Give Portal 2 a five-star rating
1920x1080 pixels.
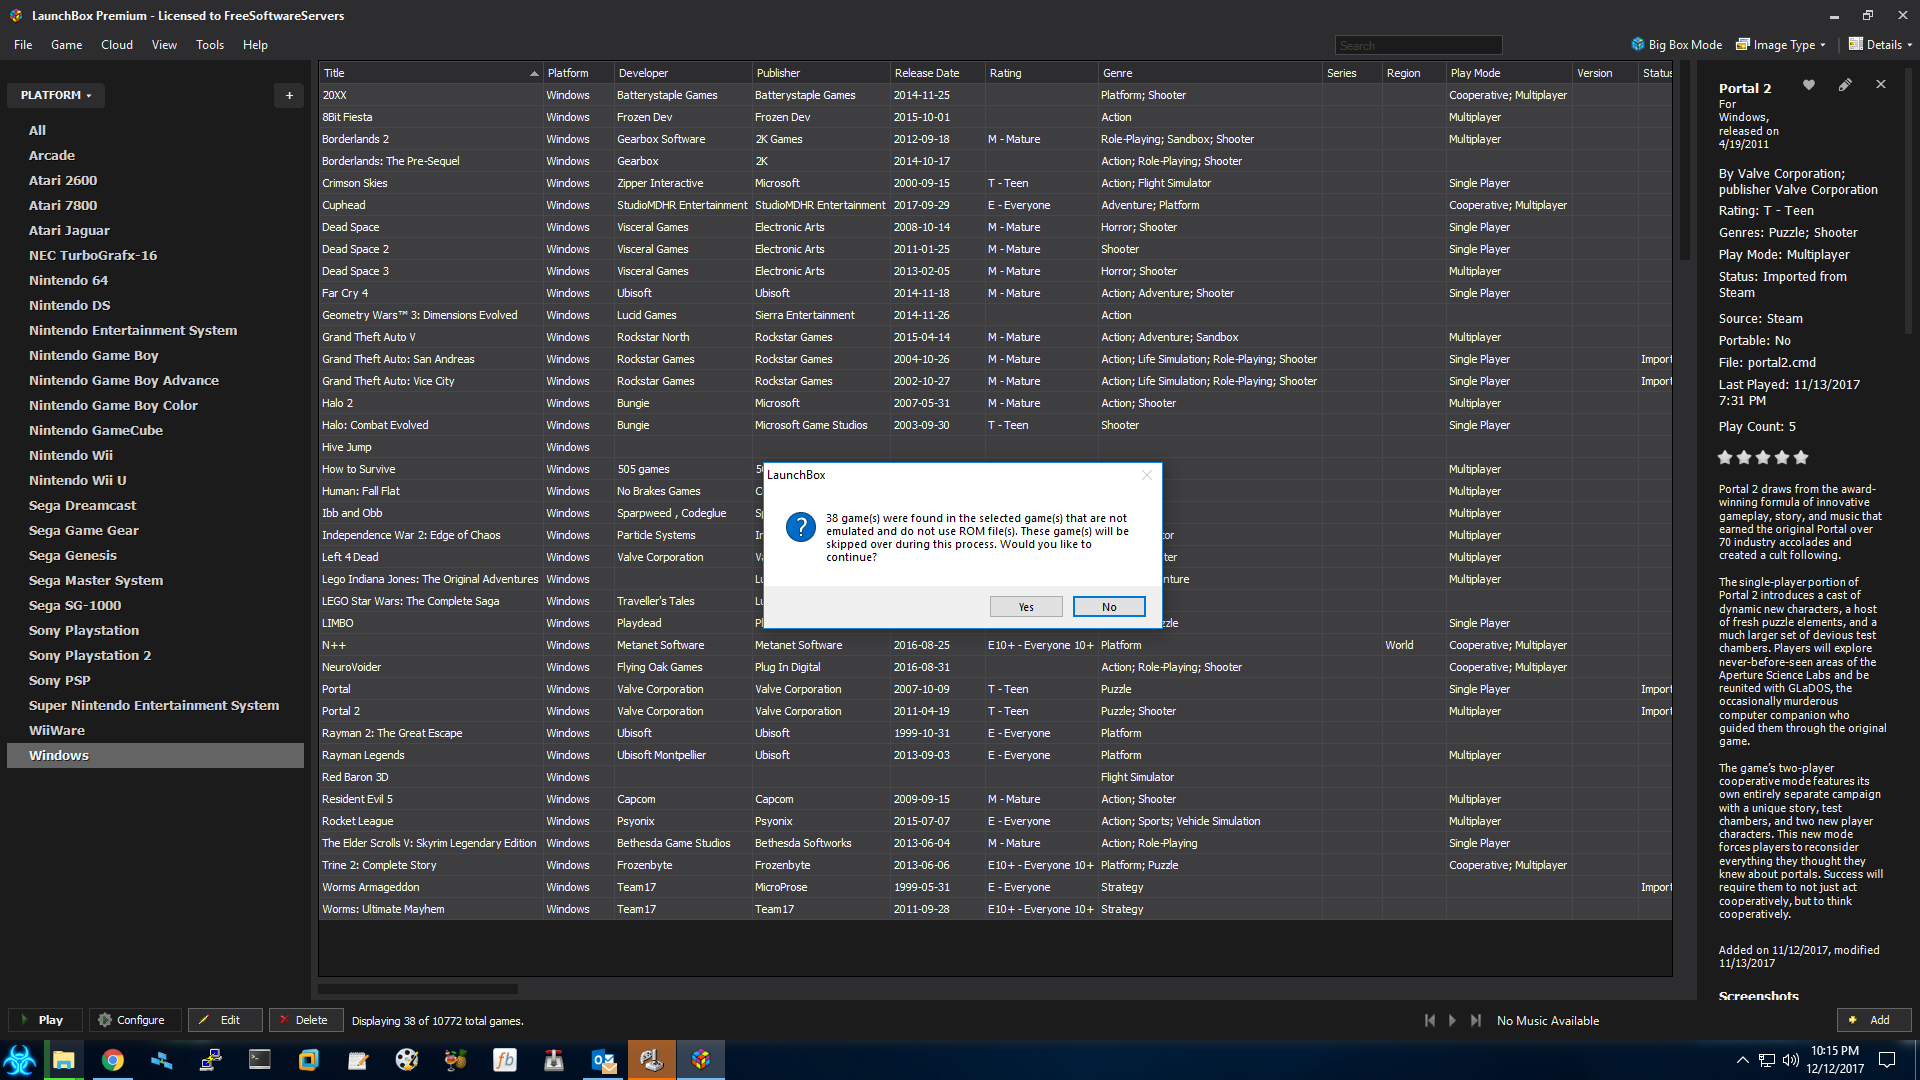pos(1801,457)
